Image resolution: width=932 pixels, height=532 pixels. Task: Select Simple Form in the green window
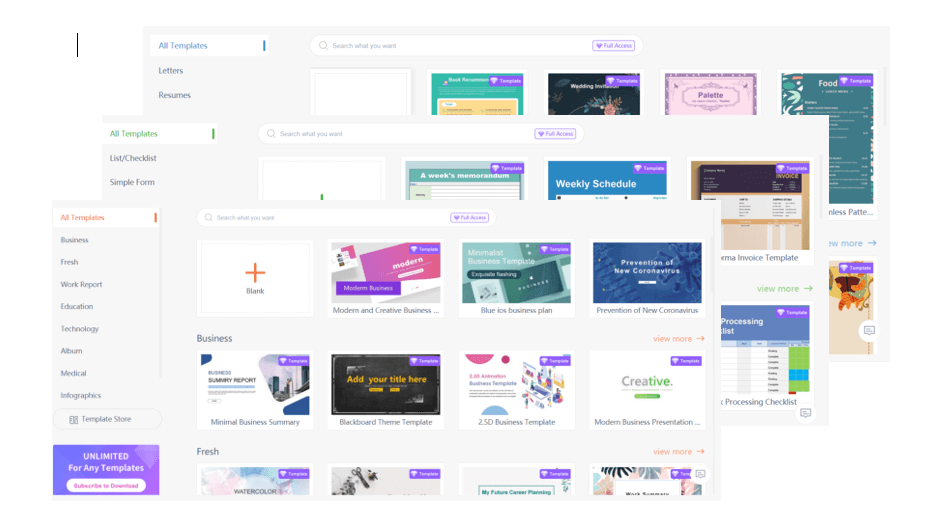tap(132, 182)
